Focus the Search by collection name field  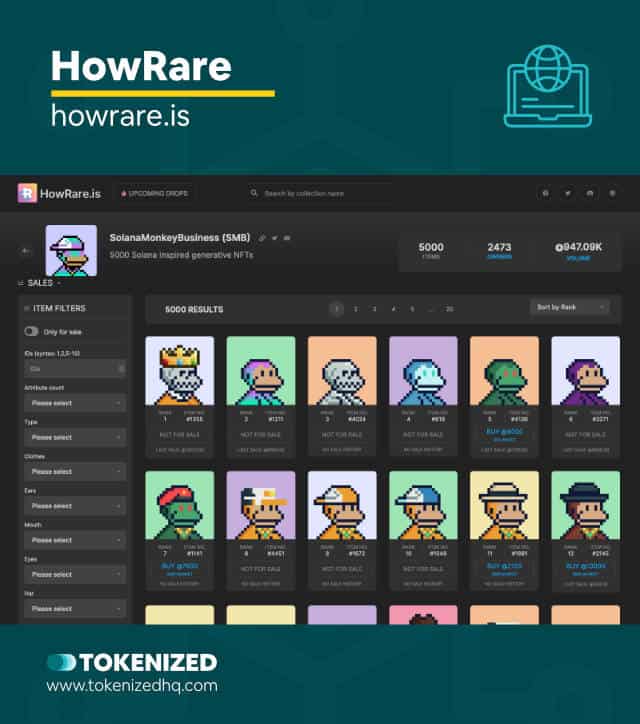323,193
